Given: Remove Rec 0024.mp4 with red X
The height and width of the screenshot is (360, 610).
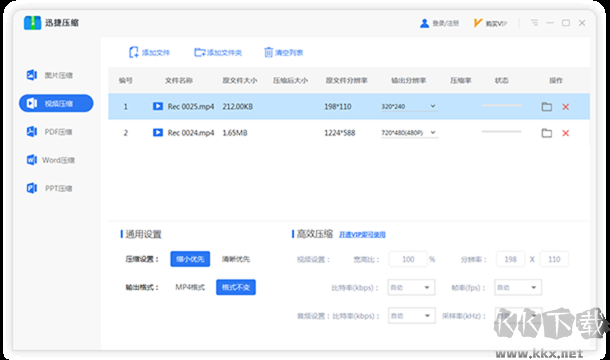Looking at the screenshot, I should click(566, 133).
